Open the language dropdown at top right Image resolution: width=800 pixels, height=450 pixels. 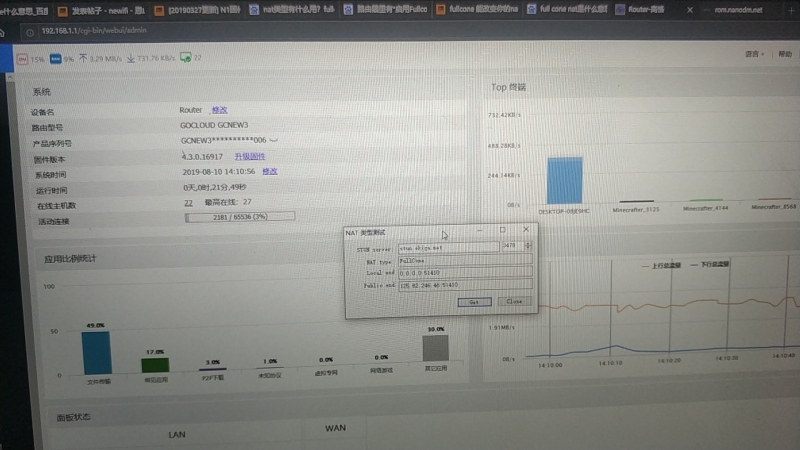756,53
